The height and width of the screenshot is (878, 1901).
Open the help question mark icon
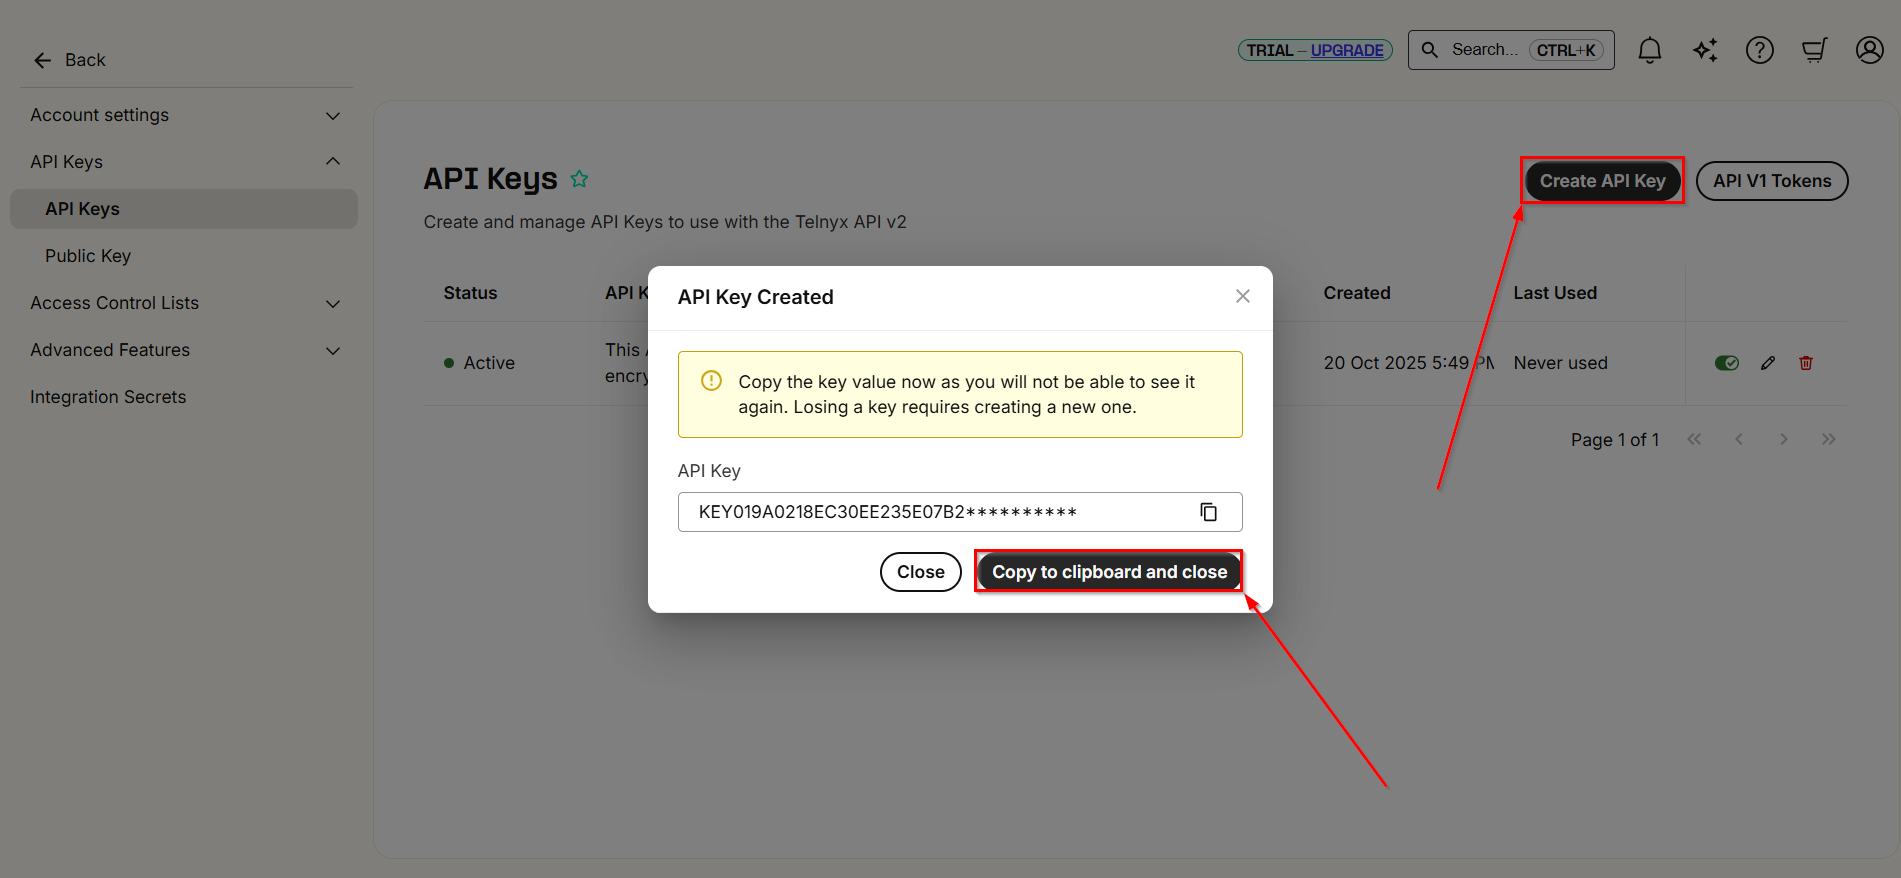pyautogui.click(x=1759, y=50)
